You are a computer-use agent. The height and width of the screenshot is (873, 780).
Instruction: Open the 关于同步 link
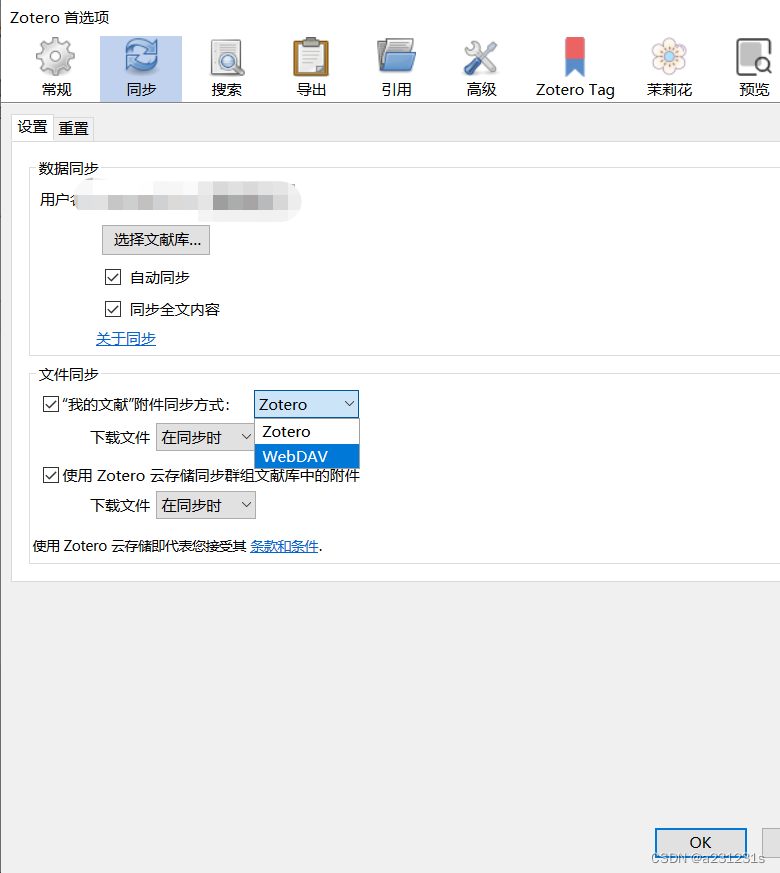tap(126, 339)
